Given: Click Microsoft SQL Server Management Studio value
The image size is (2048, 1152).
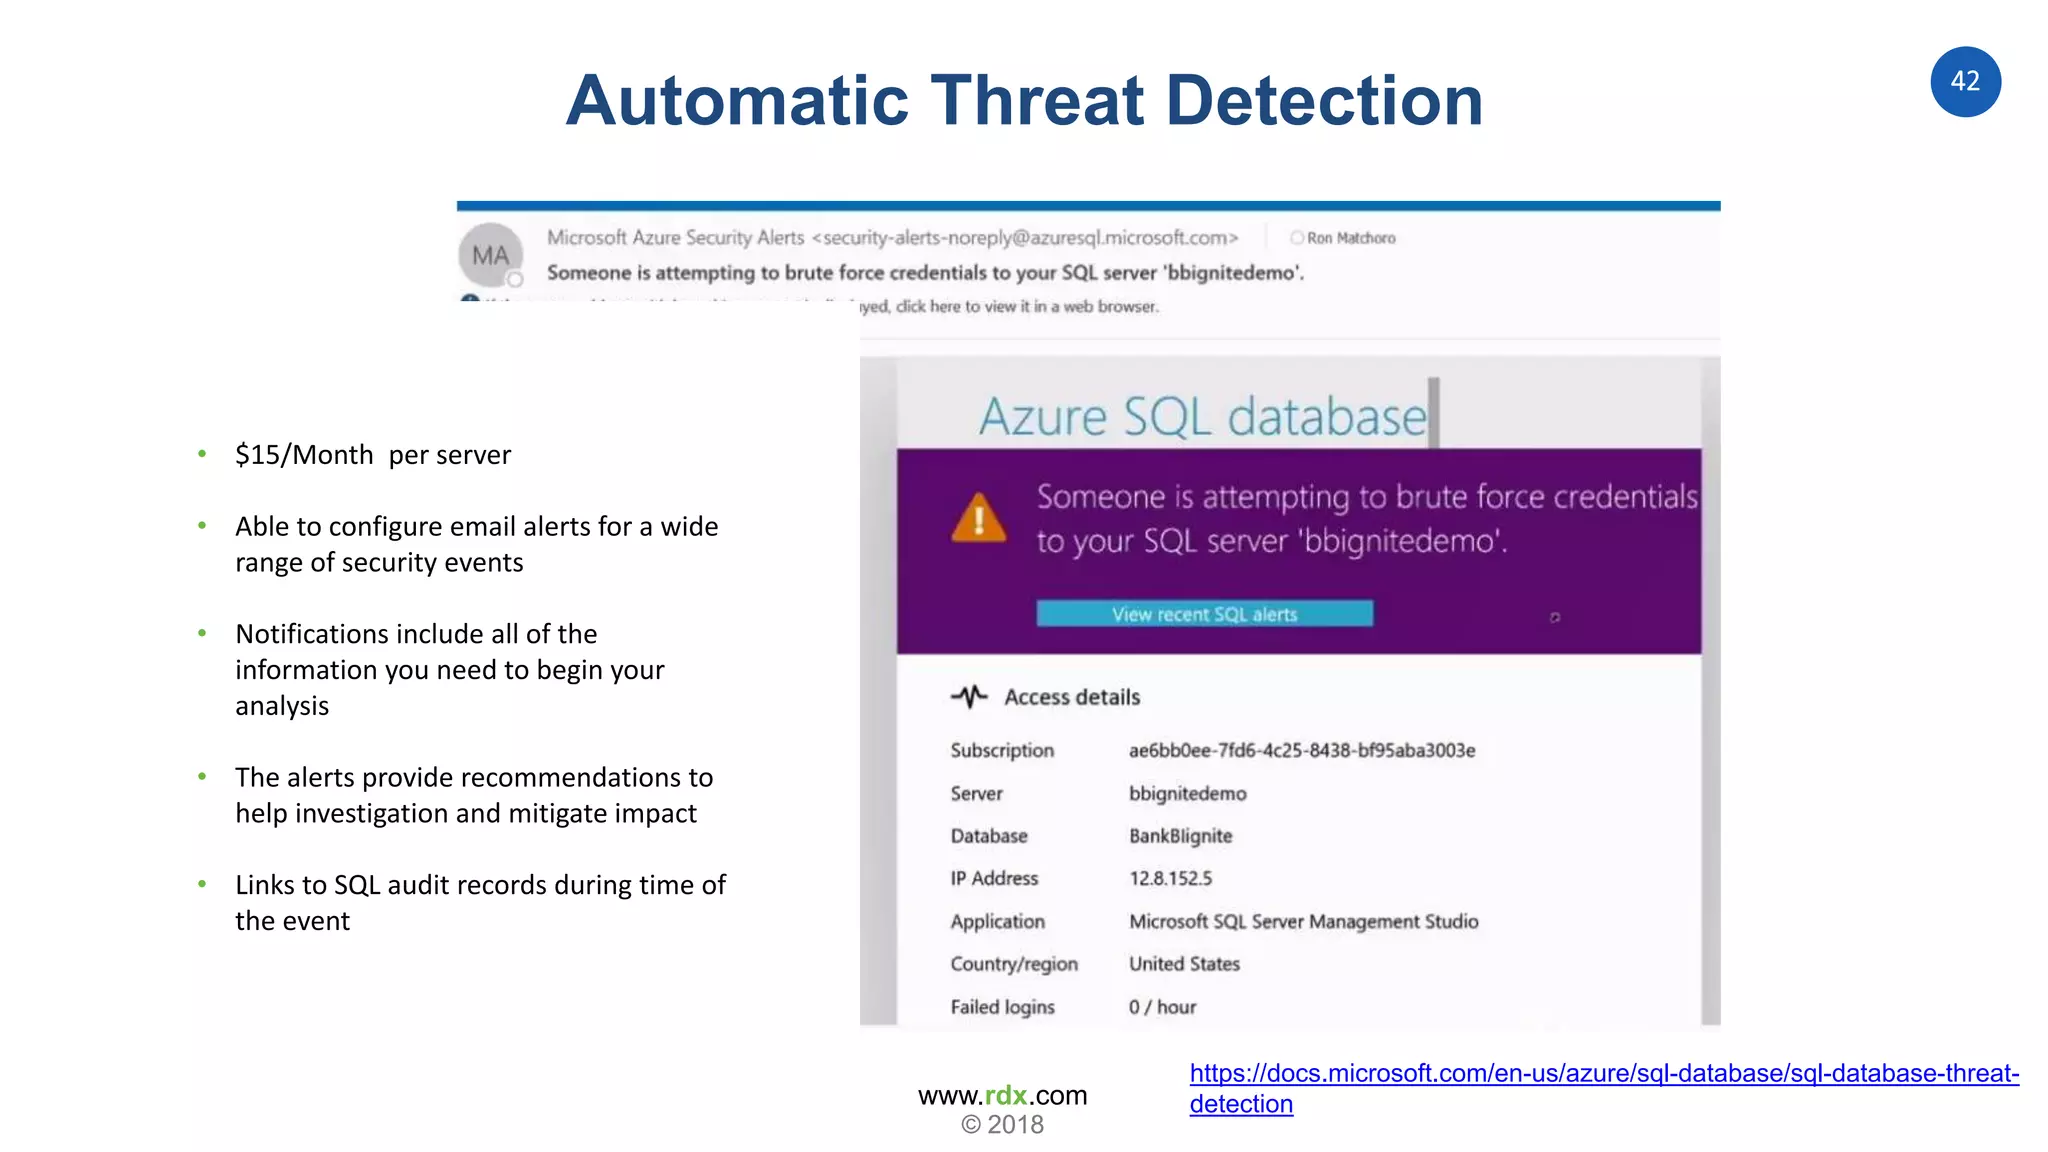Looking at the screenshot, I should point(1303,921).
